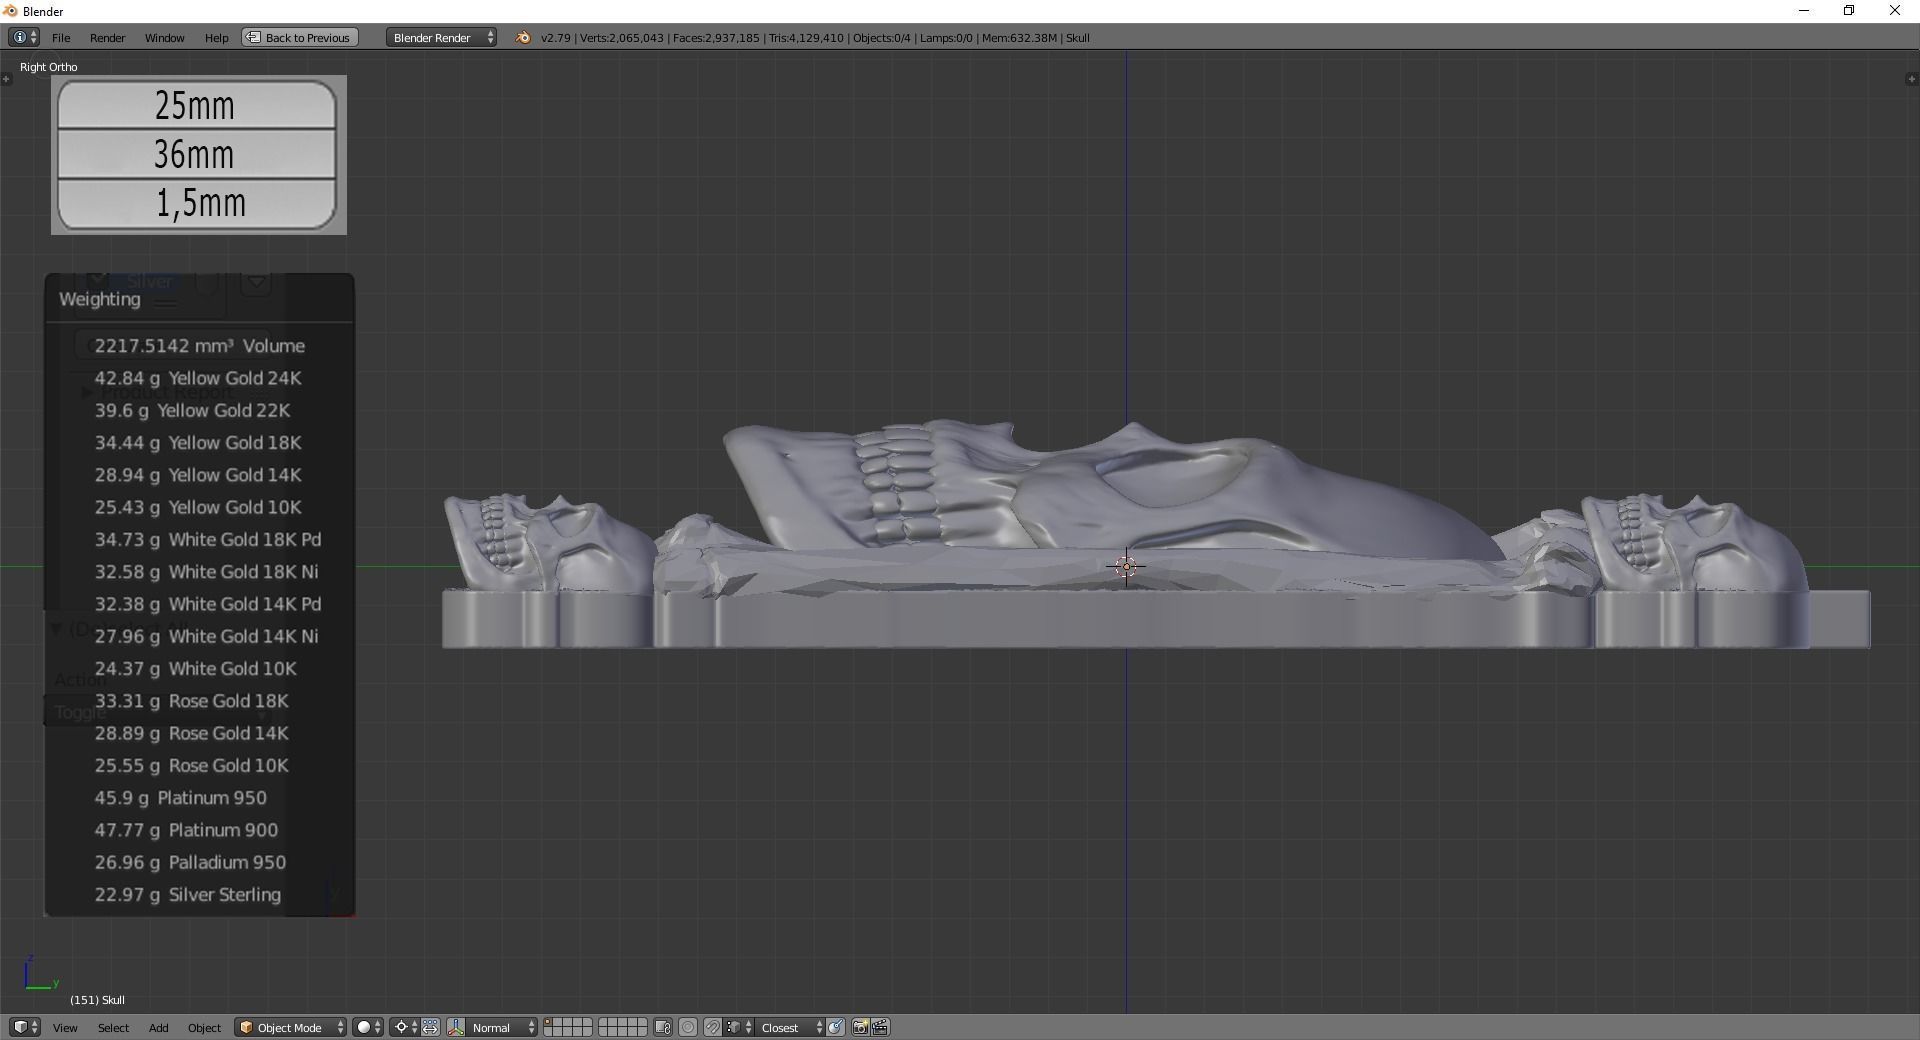This screenshot has width=1920, height=1040.
Task: Open the Select menu in viewport header
Action: coord(113,1028)
